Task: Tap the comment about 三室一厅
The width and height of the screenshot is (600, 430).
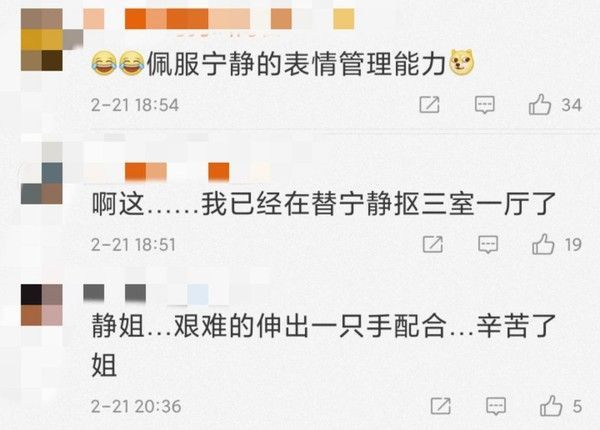Action: click(324, 203)
